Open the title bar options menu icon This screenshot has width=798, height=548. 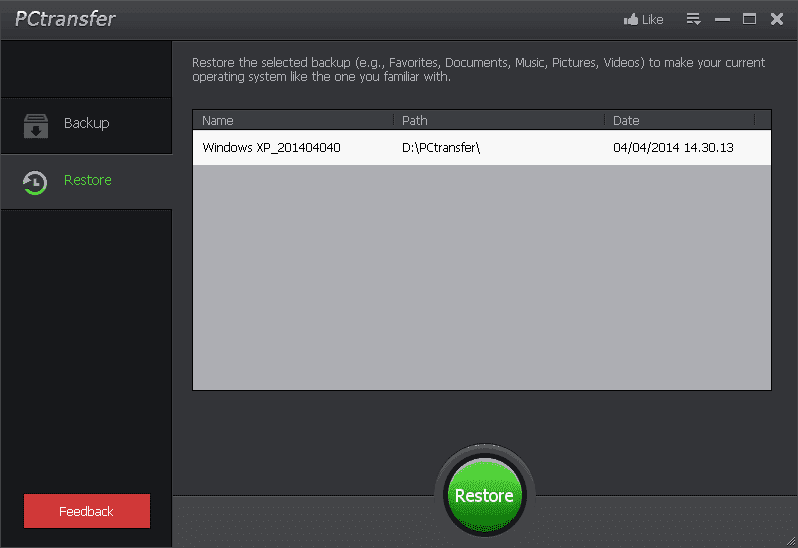pyautogui.click(x=693, y=19)
